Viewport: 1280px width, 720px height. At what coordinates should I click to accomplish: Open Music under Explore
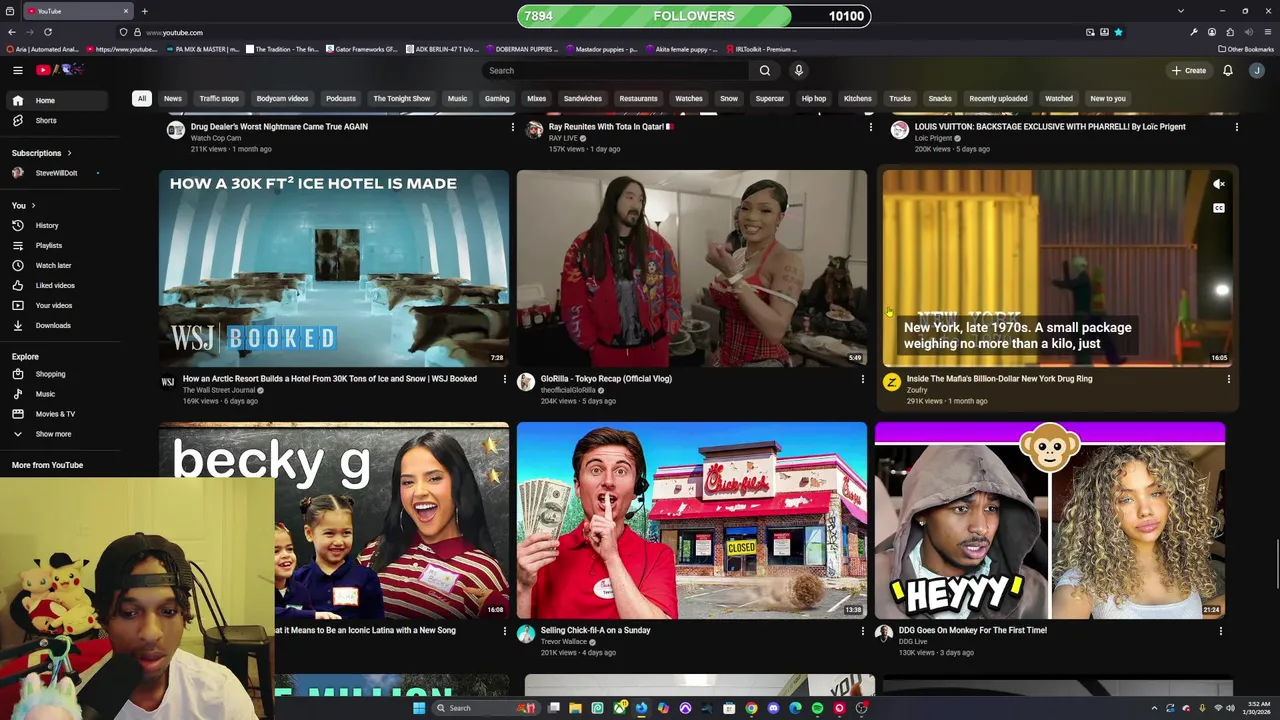coord(57,394)
